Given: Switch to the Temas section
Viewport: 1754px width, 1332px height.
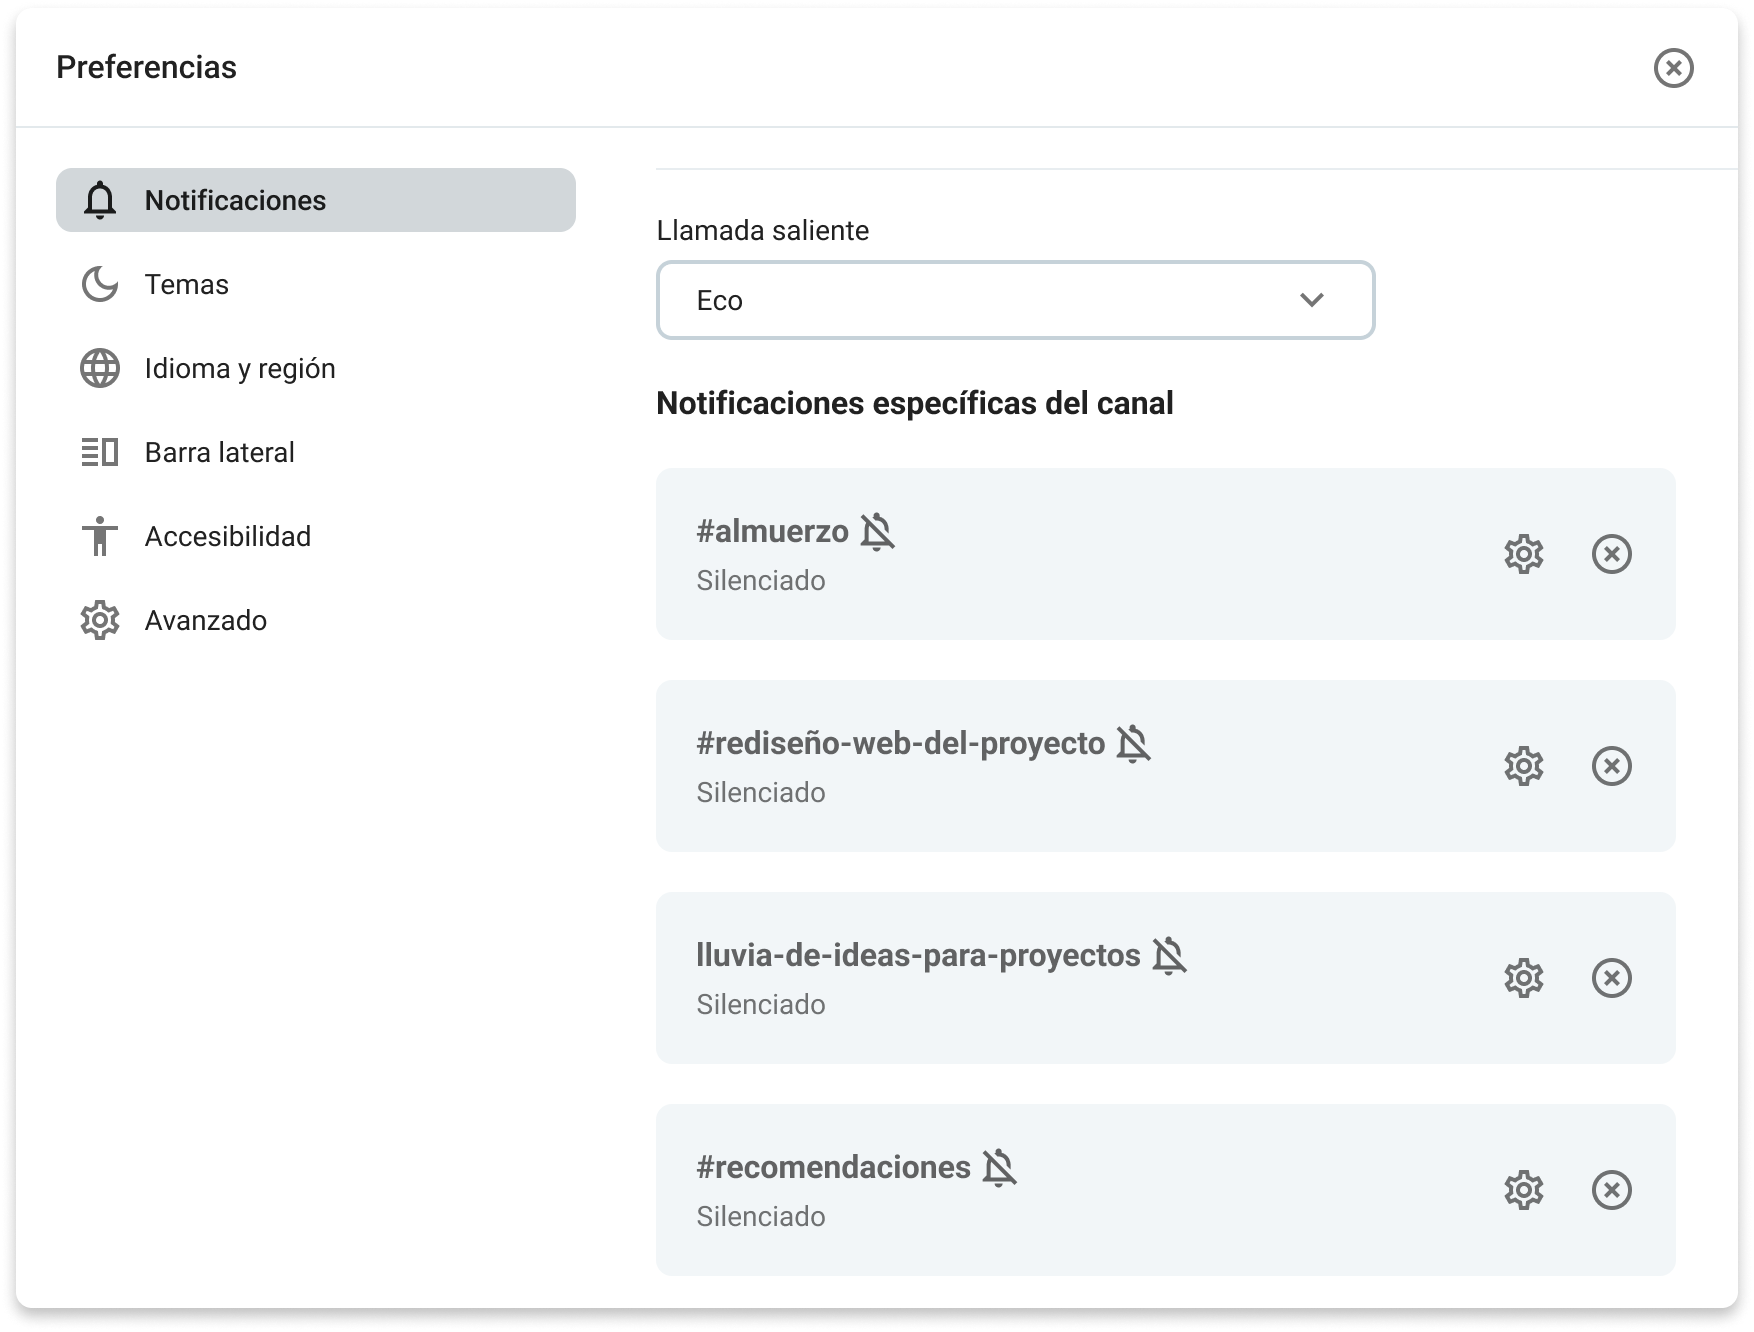Looking at the screenshot, I should pos(187,284).
